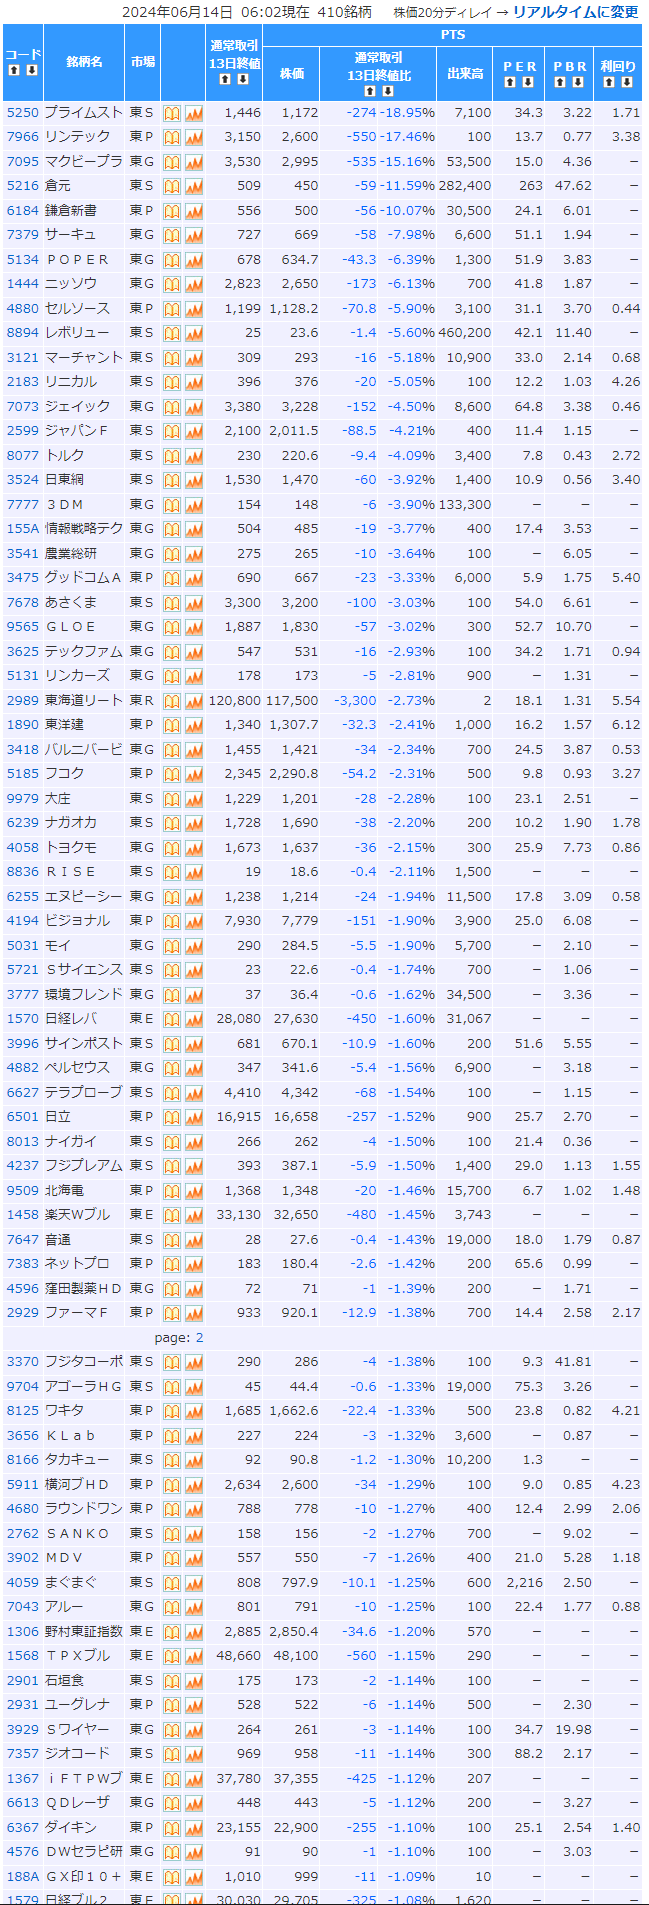Open book icon for 日経レバ row
The image size is (649, 1905).
[x=172, y=1019]
